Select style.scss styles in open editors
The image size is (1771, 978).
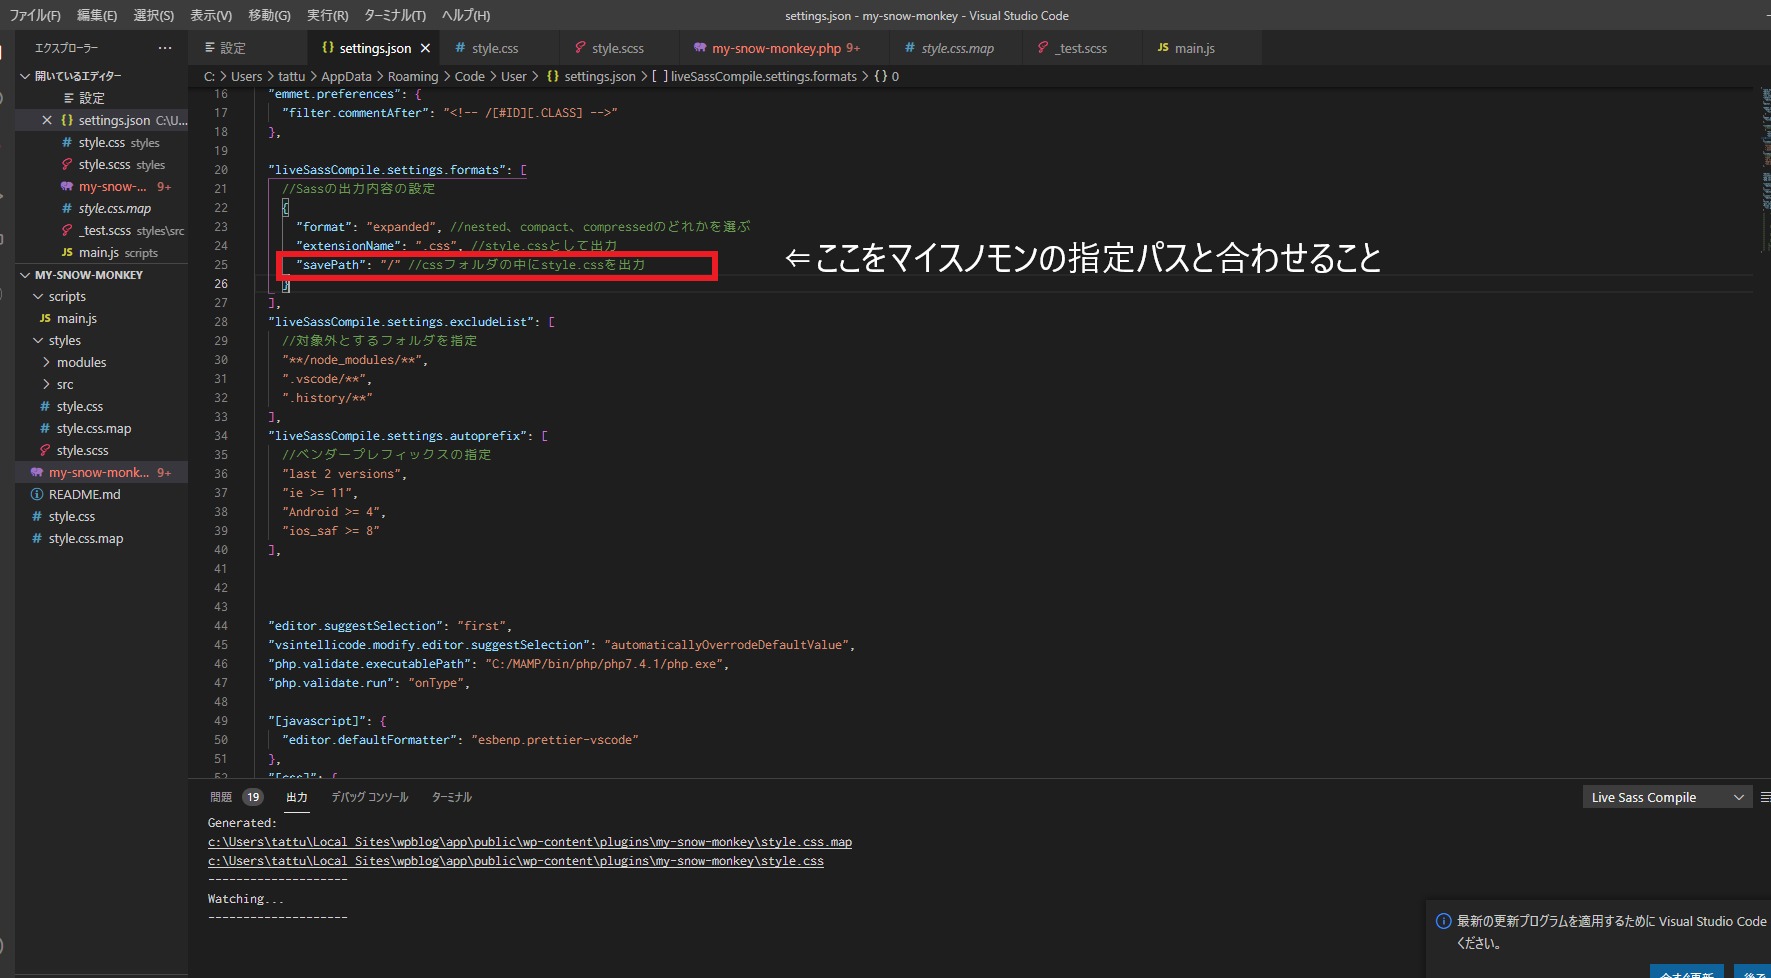pos(102,164)
